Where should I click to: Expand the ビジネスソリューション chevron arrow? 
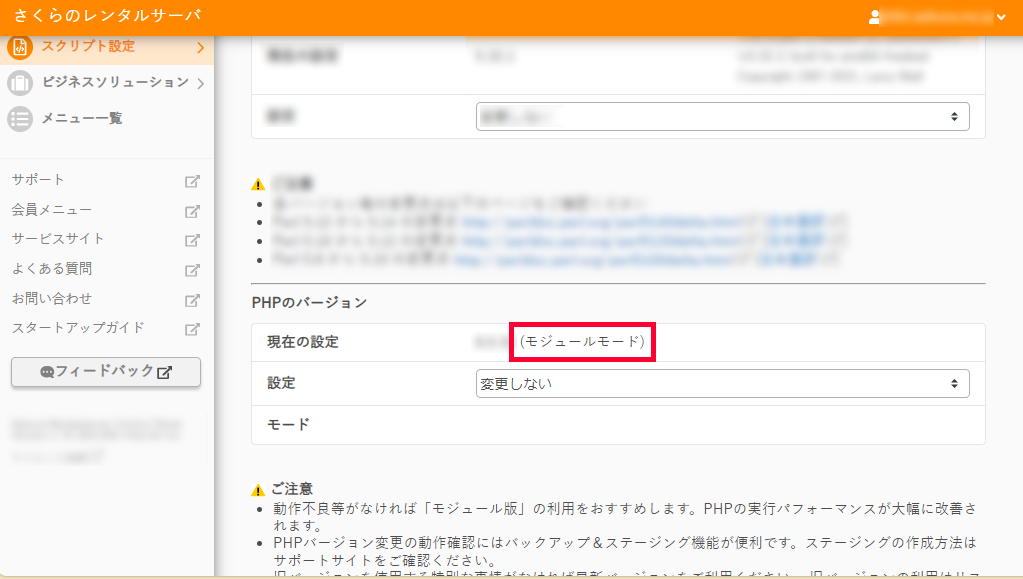[x=200, y=83]
